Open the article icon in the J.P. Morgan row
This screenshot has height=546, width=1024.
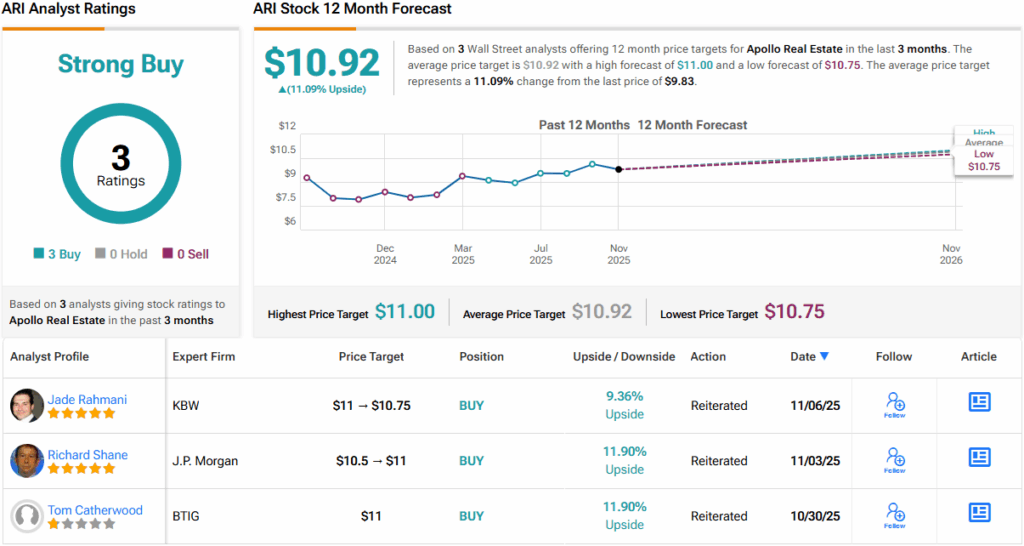979,457
